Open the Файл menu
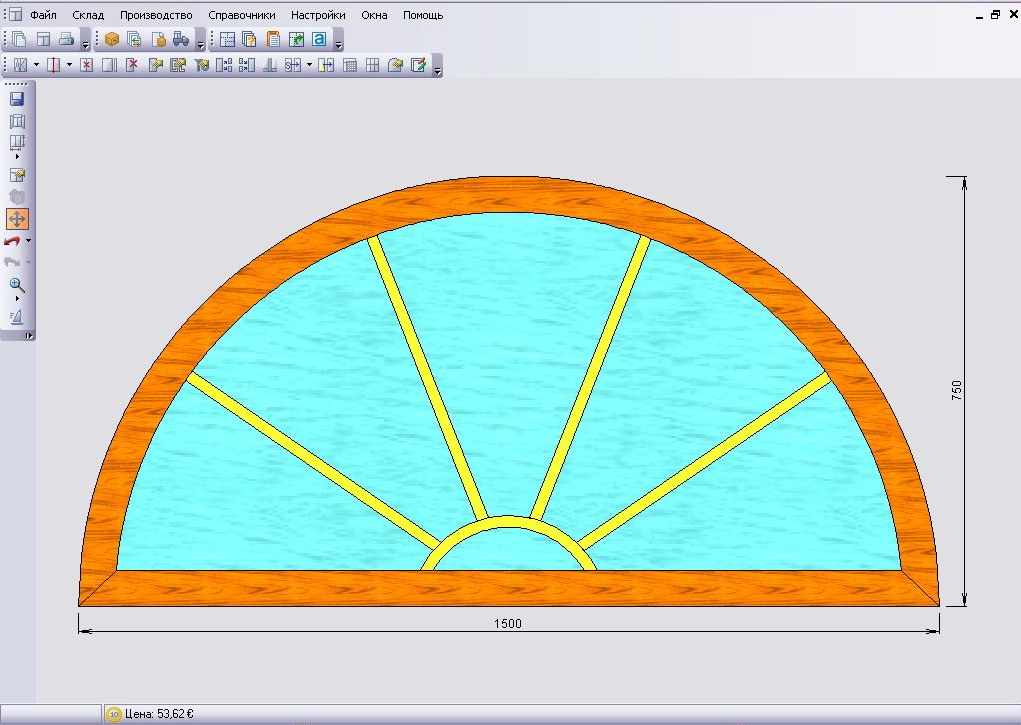 tap(43, 15)
